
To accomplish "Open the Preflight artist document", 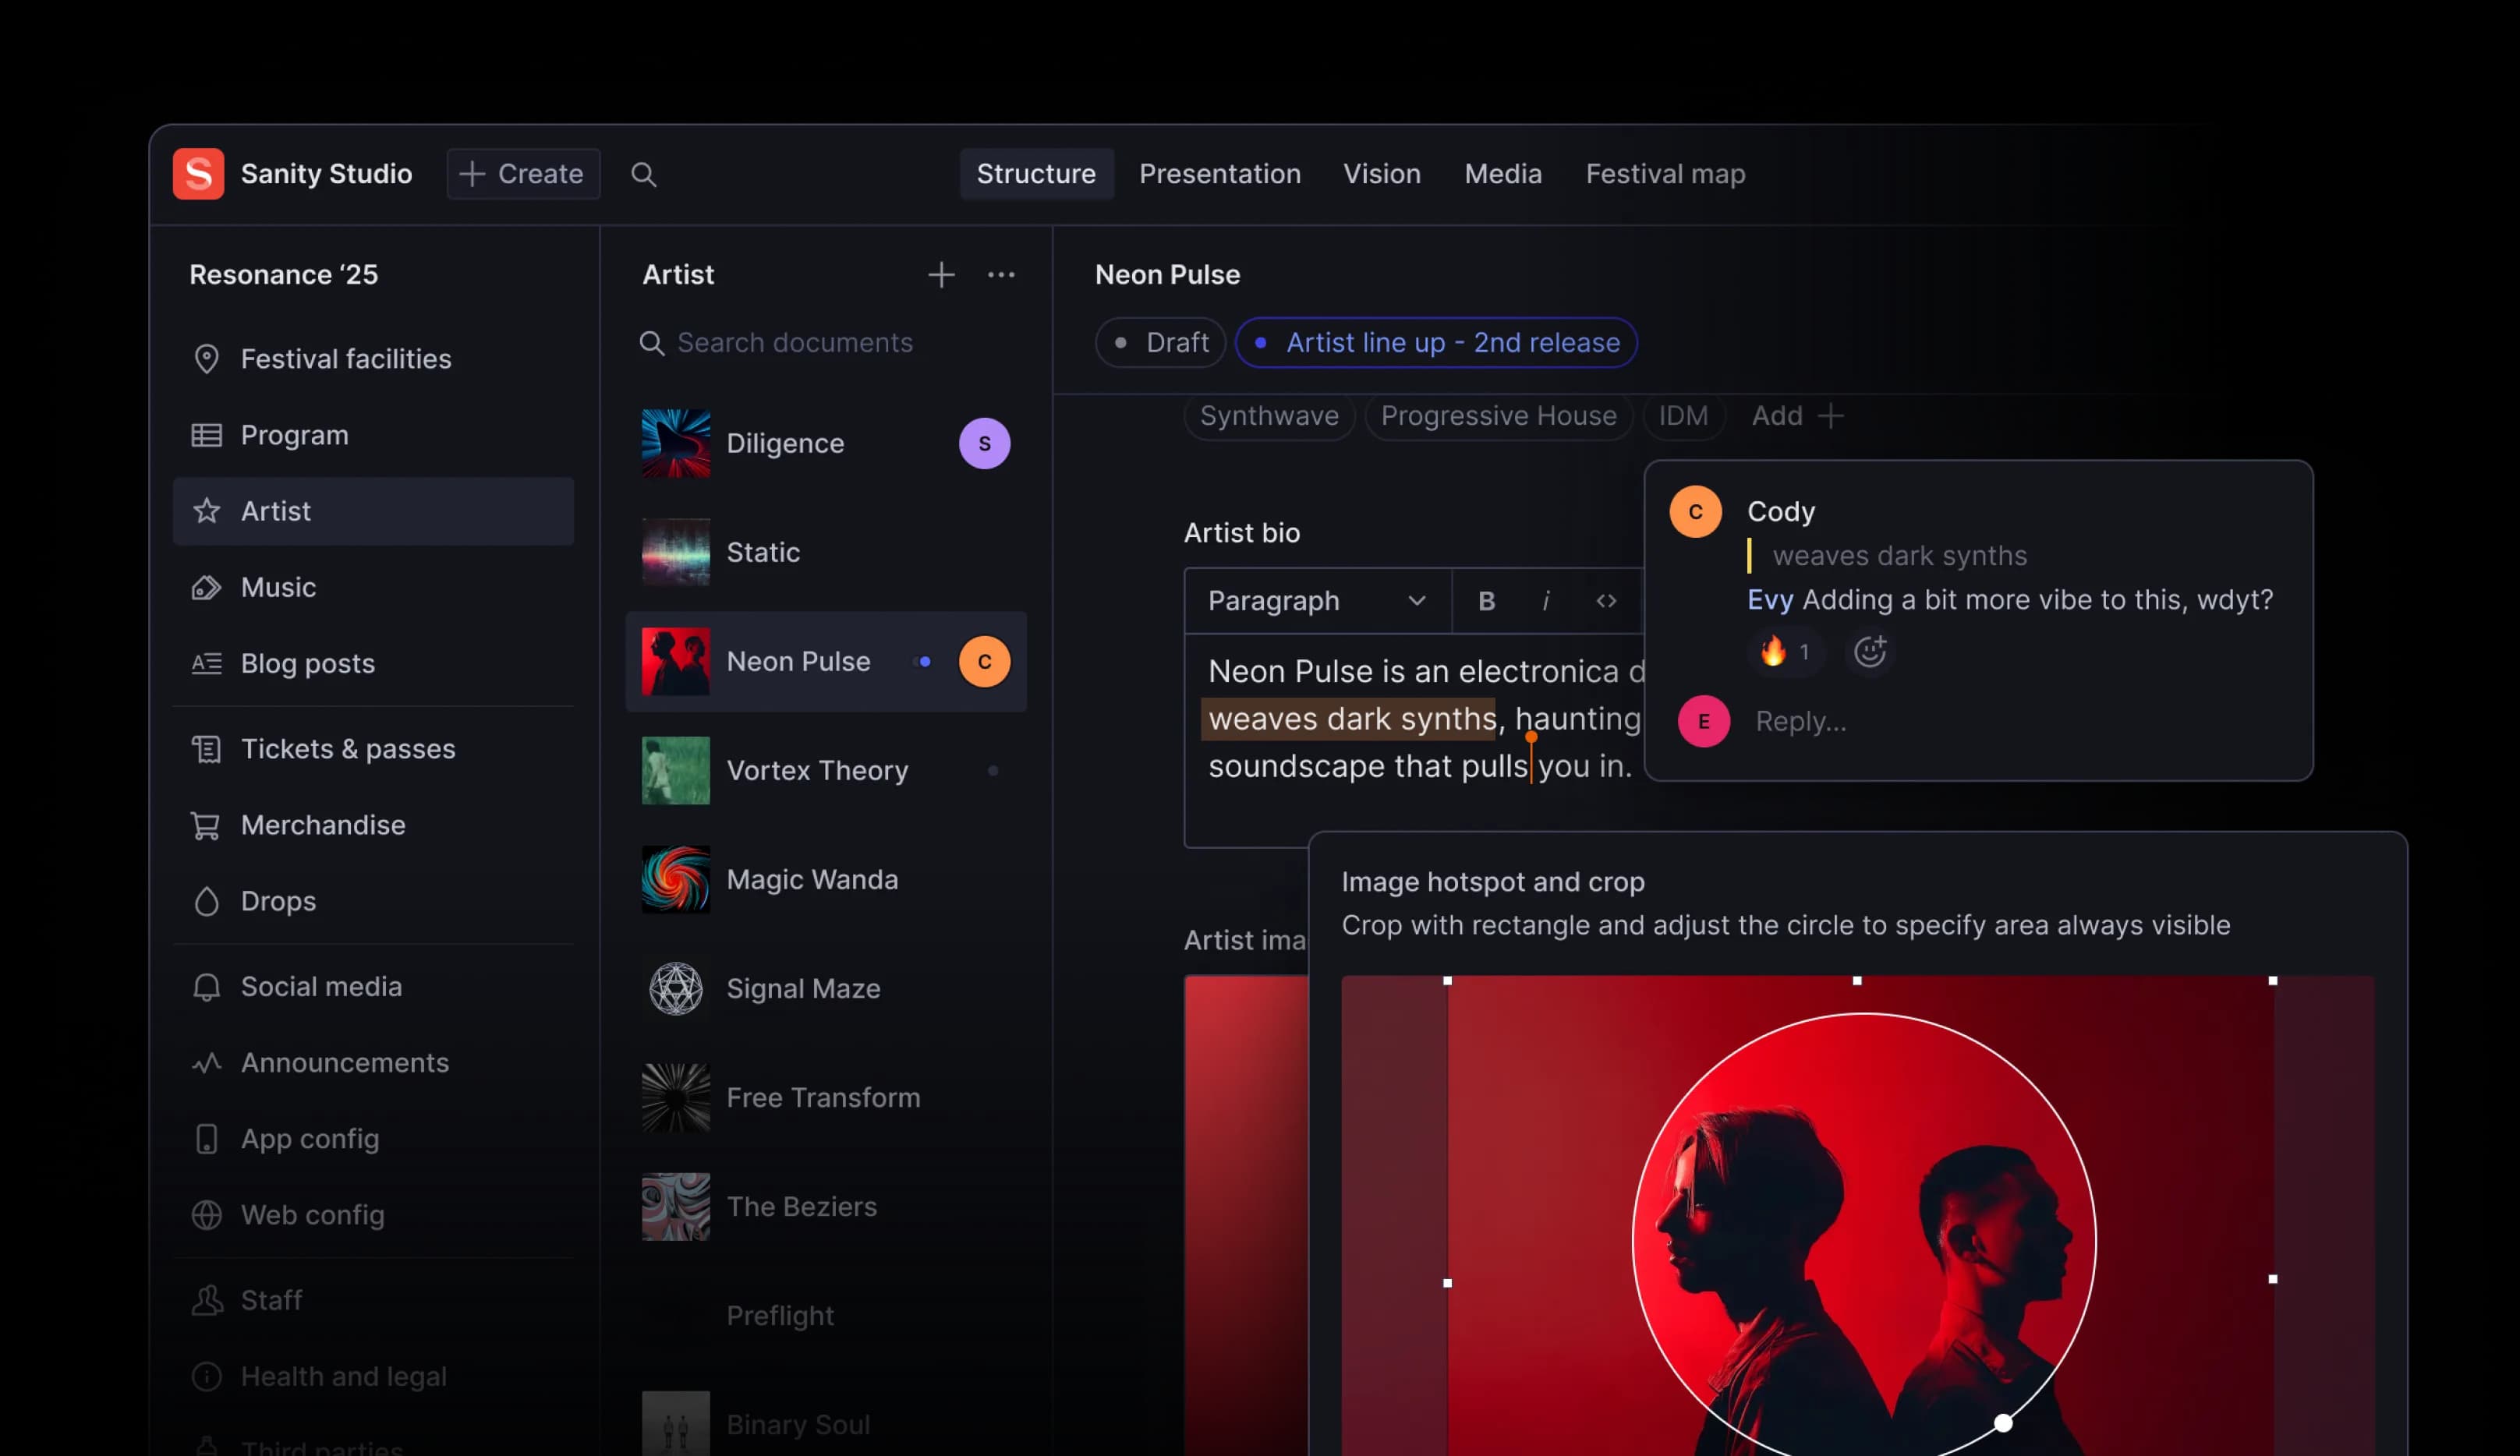I will pos(826,1316).
